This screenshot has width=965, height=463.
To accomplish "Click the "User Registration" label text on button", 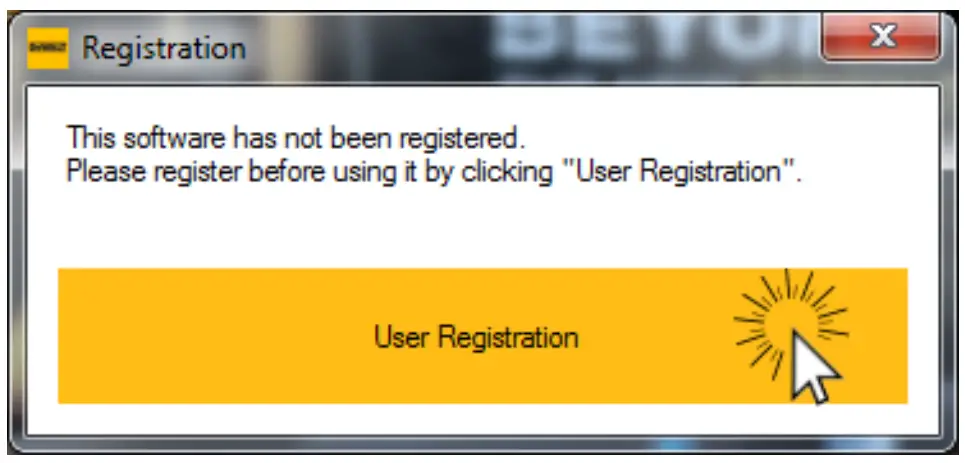I will tap(476, 337).
